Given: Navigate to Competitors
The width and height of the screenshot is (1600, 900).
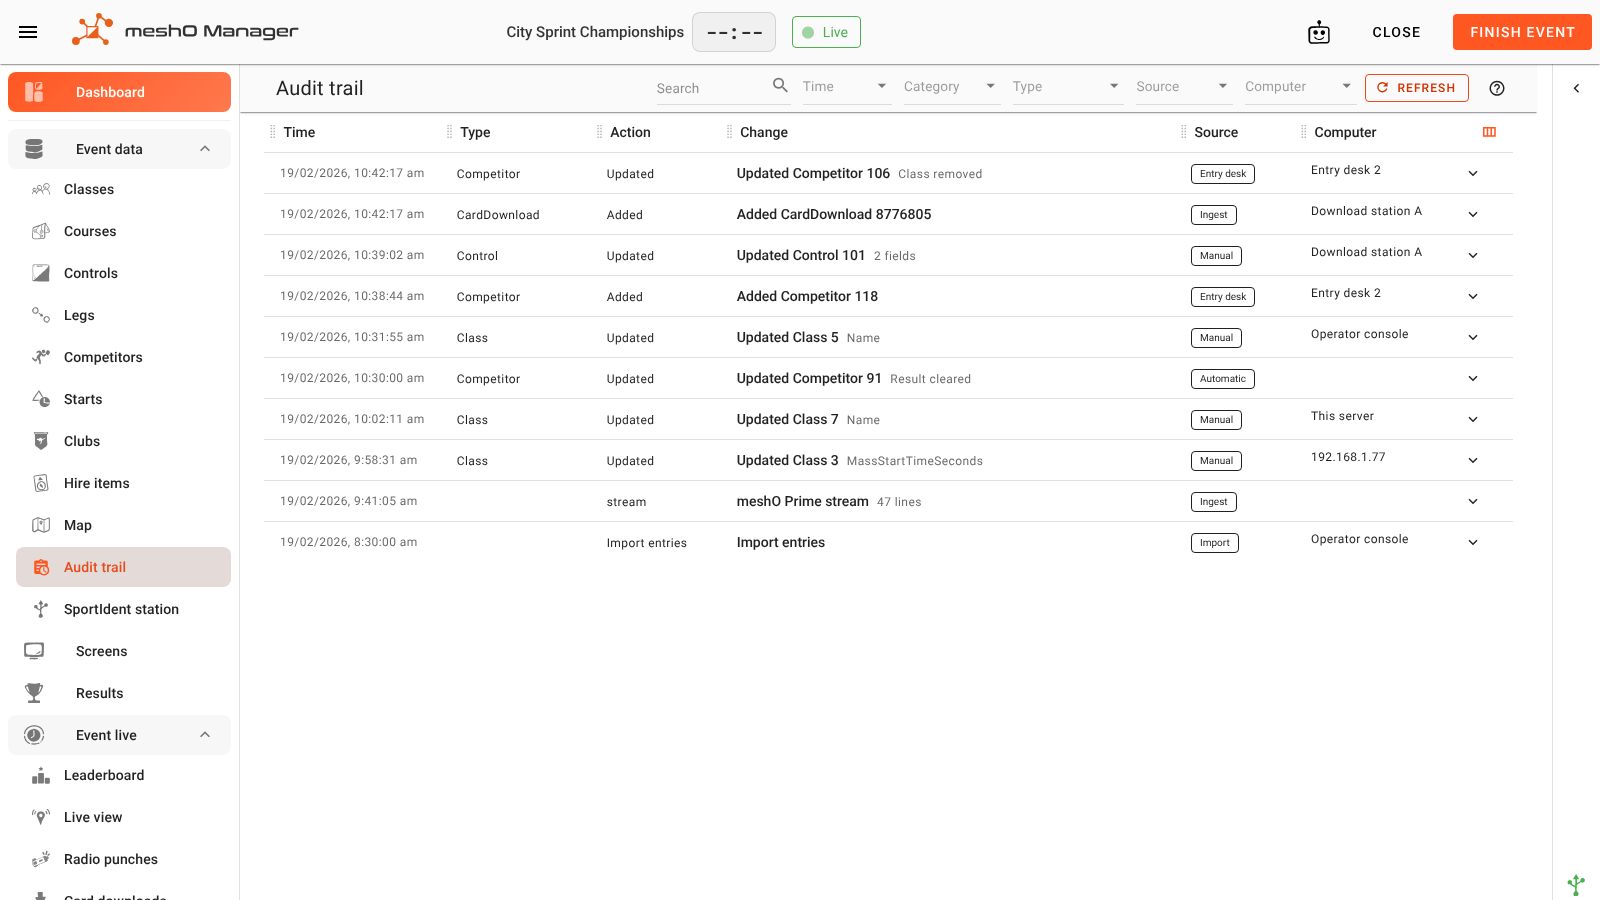Looking at the screenshot, I should point(123,357).
